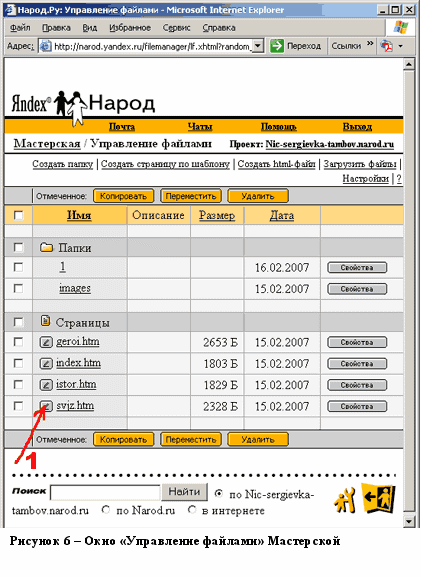Open the Загрузить файлы link
Viewport: 421px width, 577px height.
(360, 164)
